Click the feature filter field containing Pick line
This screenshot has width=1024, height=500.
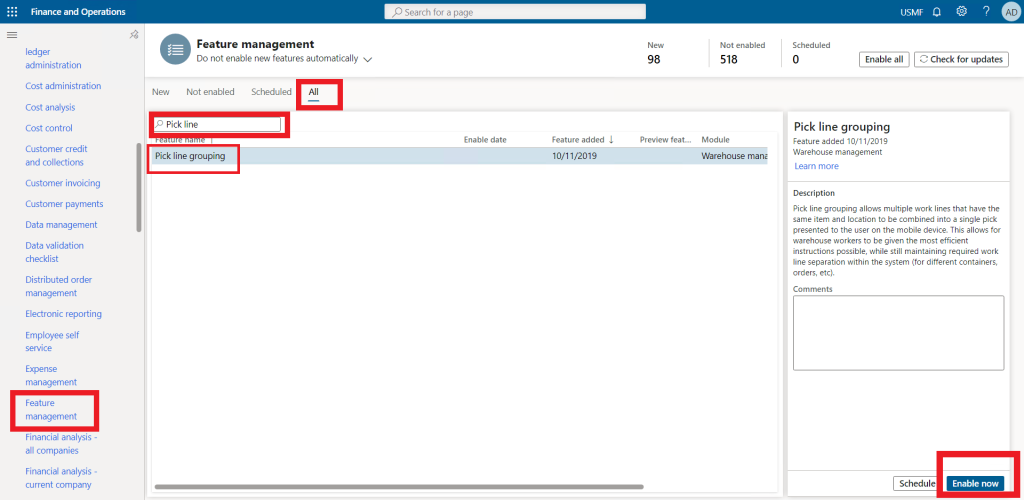[217, 124]
